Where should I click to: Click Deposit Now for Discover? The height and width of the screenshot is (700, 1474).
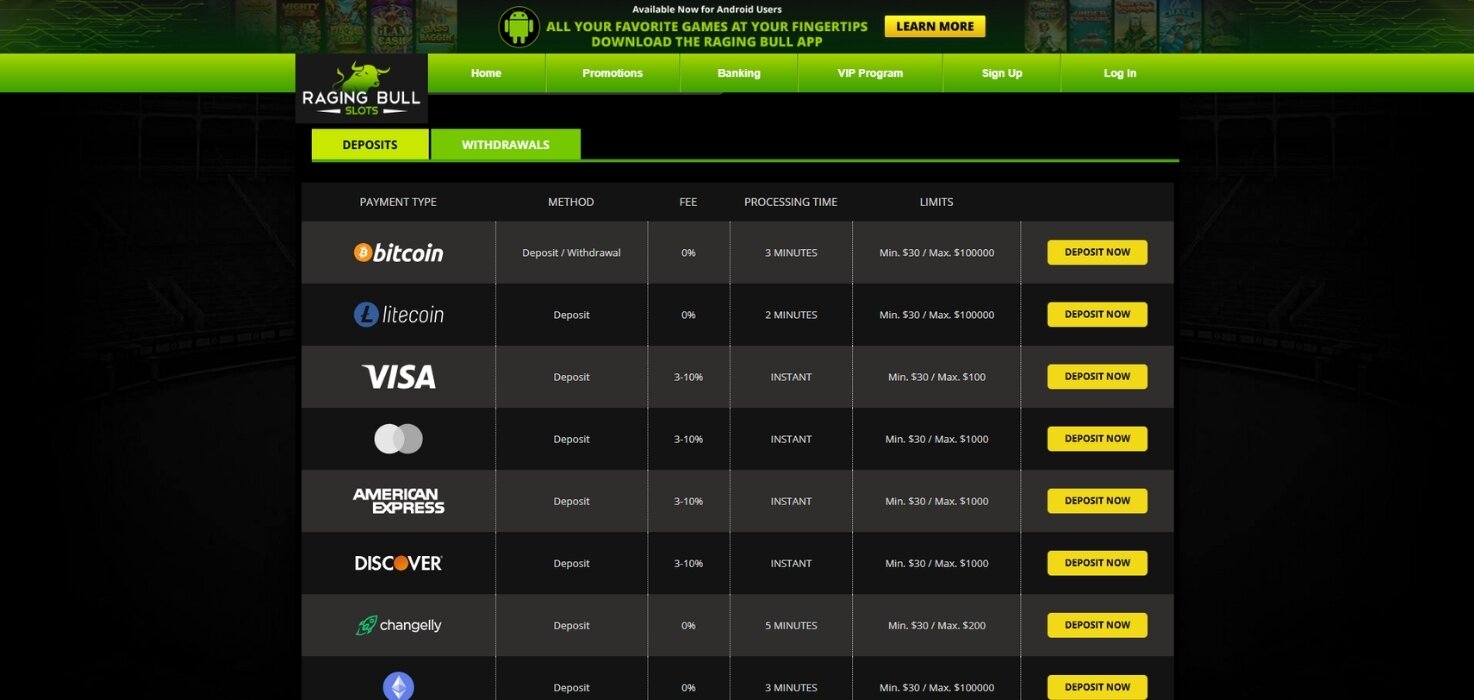pos(1097,563)
